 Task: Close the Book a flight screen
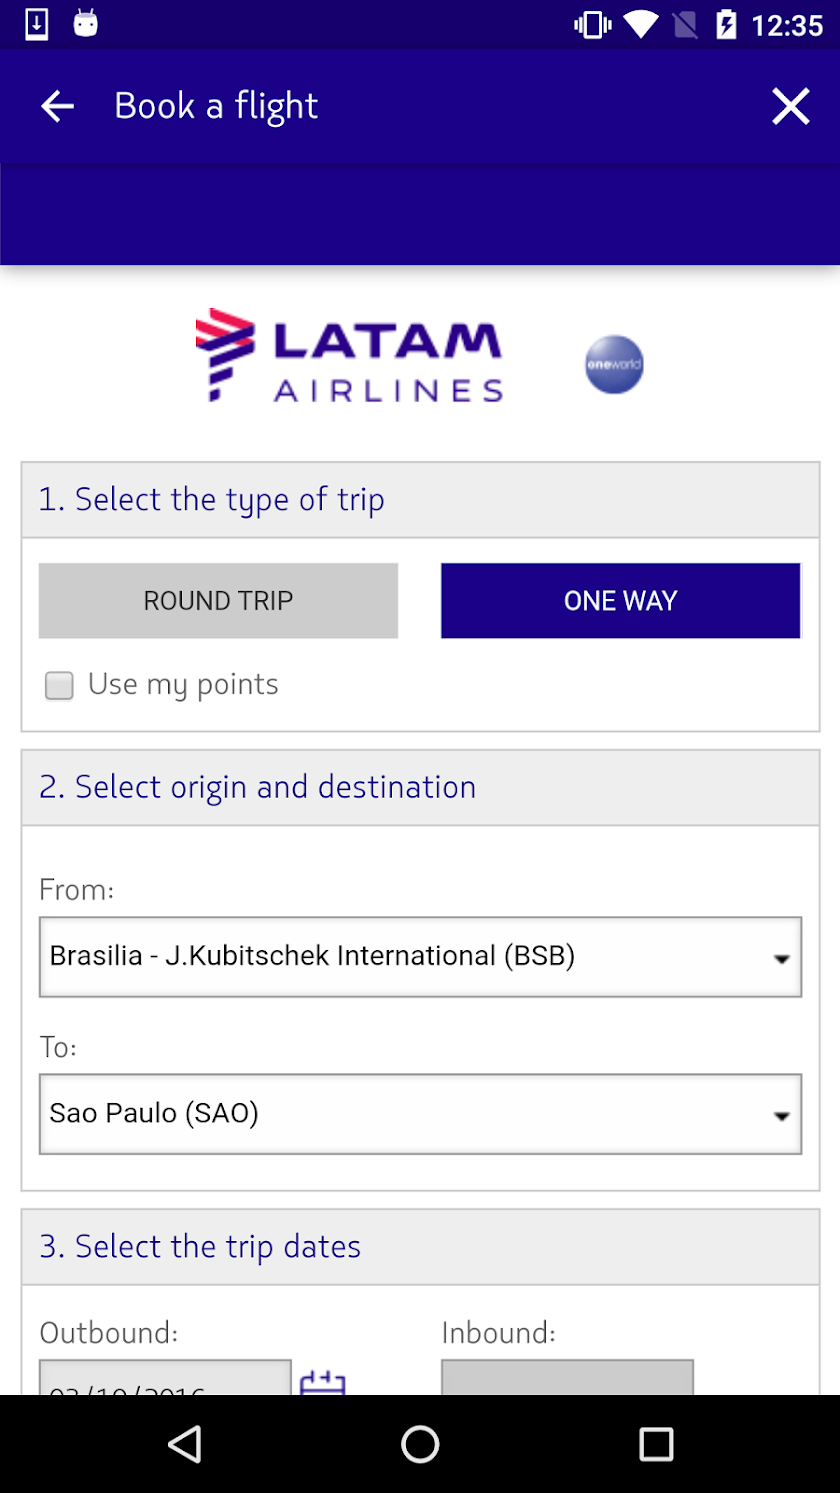(790, 106)
